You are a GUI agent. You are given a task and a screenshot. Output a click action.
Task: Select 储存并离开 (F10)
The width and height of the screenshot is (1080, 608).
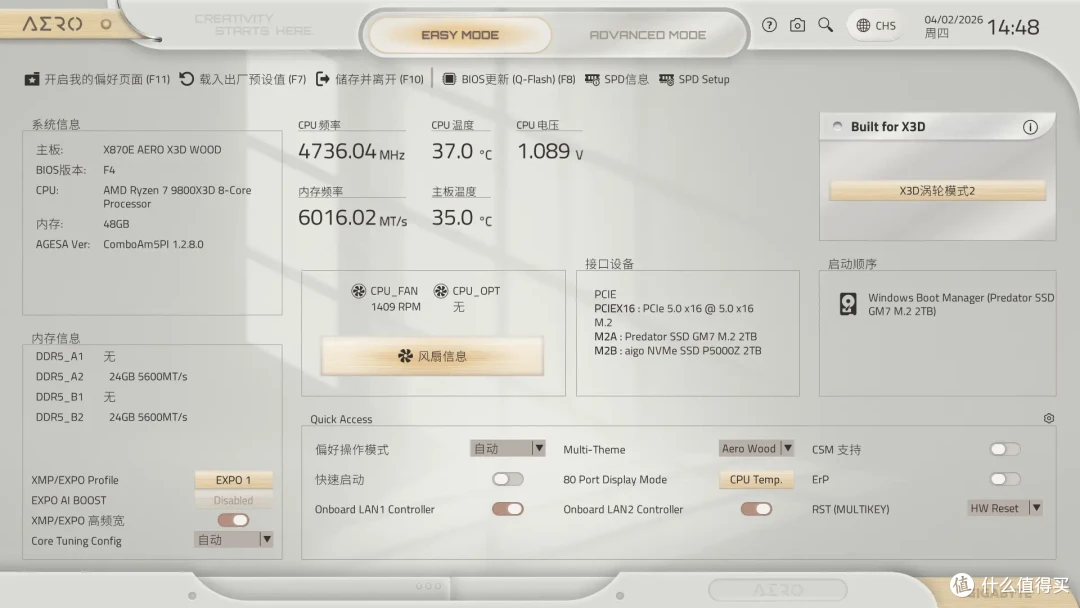370,79
